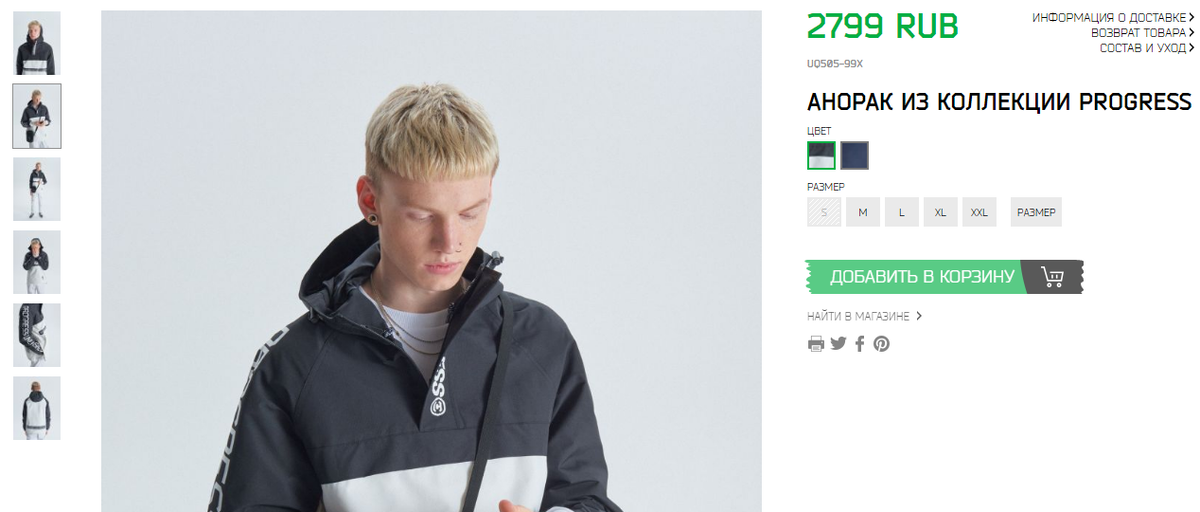The width and height of the screenshot is (1200, 512).
Task: Expand ИНФОРМАЦИЯ О ДОСТАВКЕ section
Action: 1113,18
